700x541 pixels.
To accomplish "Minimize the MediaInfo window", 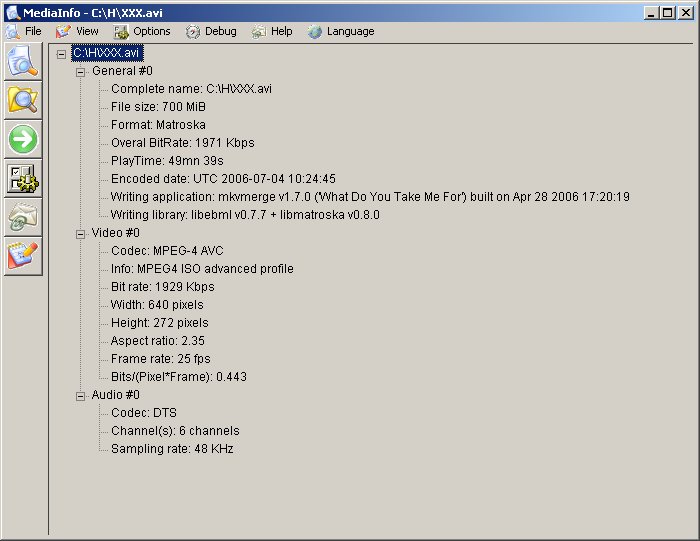I will point(651,13).
